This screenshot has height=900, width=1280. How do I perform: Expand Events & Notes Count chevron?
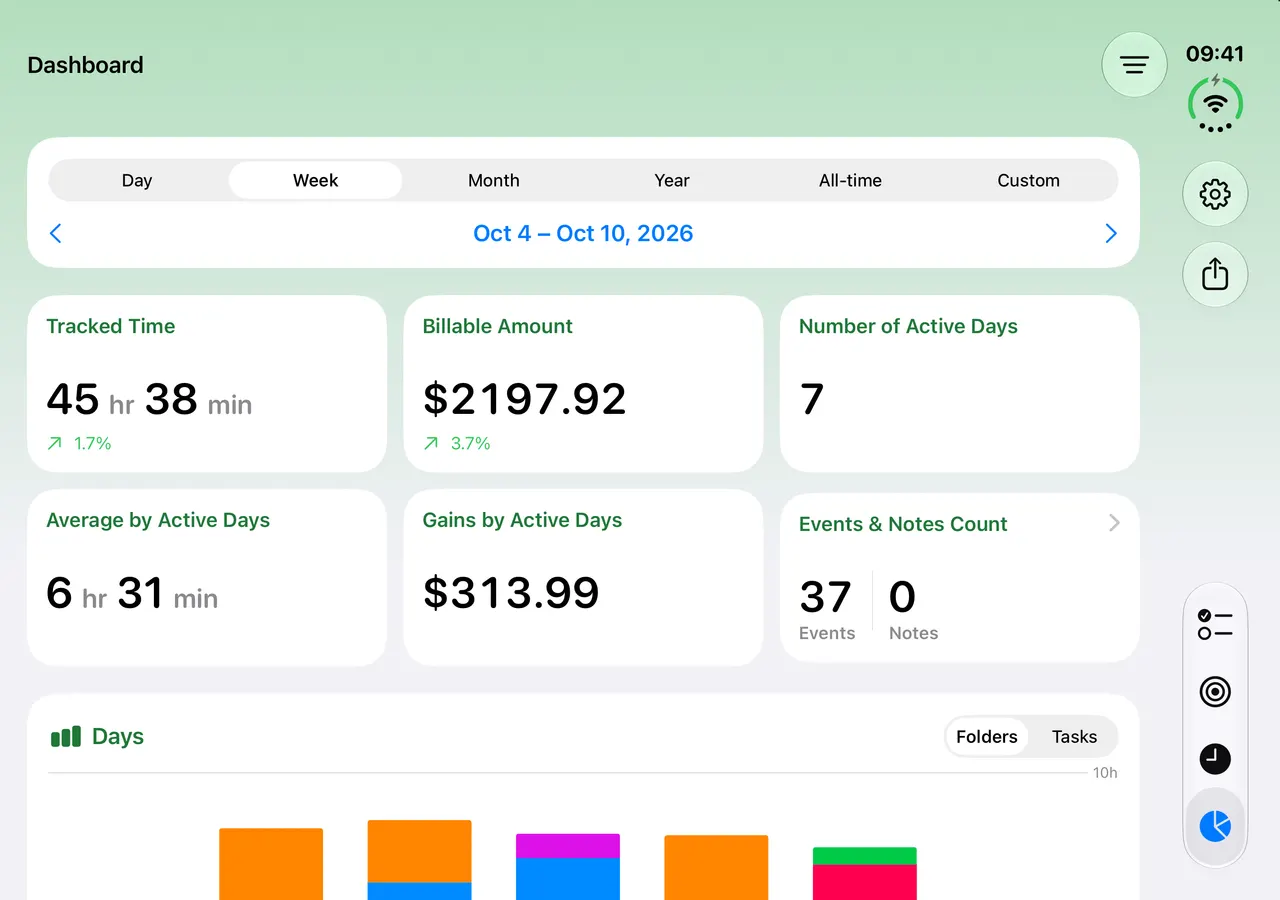click(1114, 523)
